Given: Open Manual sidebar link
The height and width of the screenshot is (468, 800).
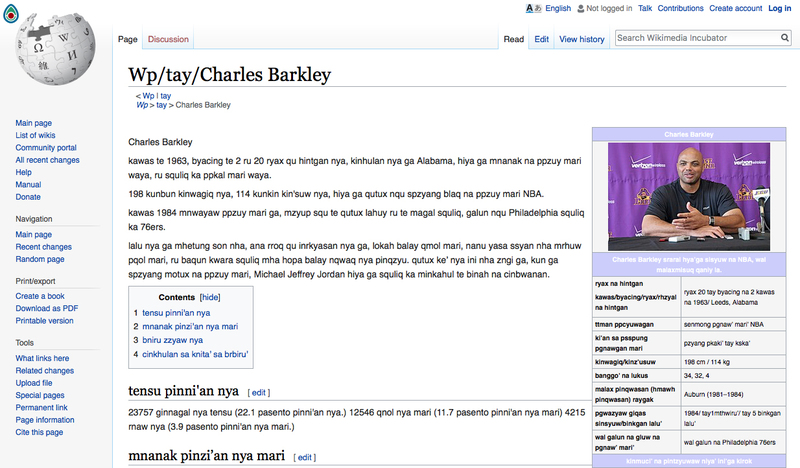Looking at the screenshot, I should click(x=28, y=184).
